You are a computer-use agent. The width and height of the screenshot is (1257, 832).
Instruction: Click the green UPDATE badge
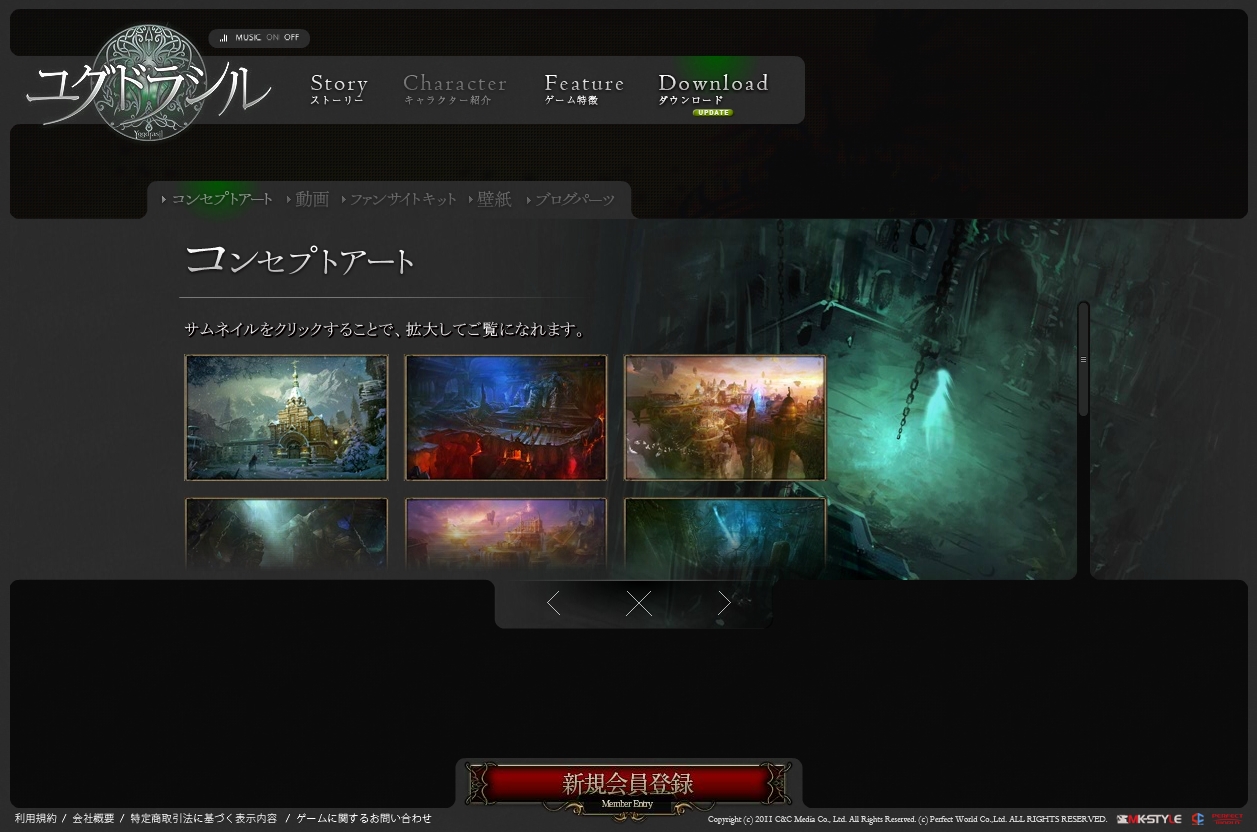tap(713, 113)
